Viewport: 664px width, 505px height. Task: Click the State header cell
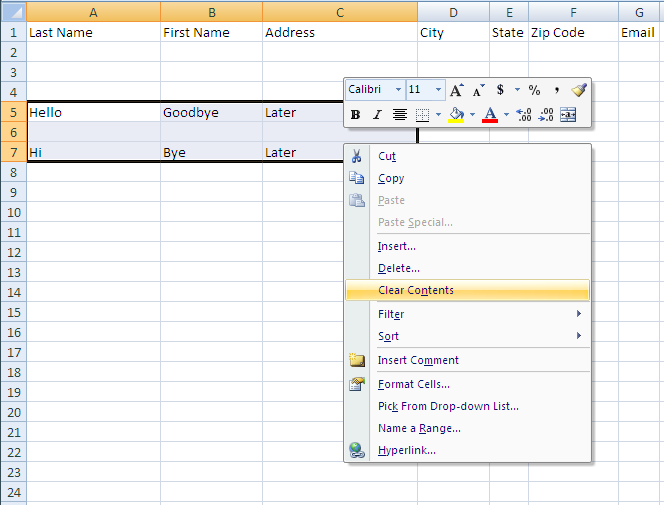click(509, 32)
